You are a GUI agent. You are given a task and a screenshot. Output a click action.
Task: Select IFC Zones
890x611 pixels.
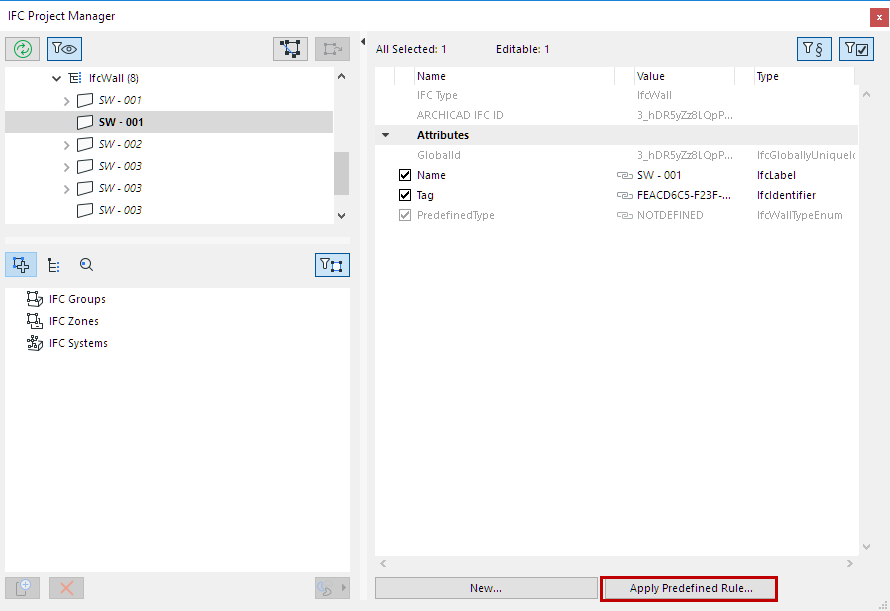[x=74, y=321]
